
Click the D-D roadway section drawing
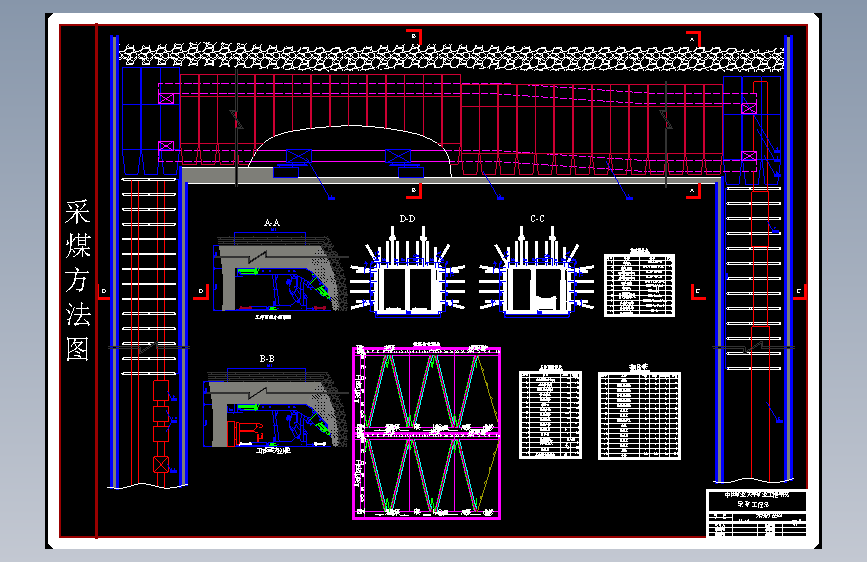click(x=408, y=272)
